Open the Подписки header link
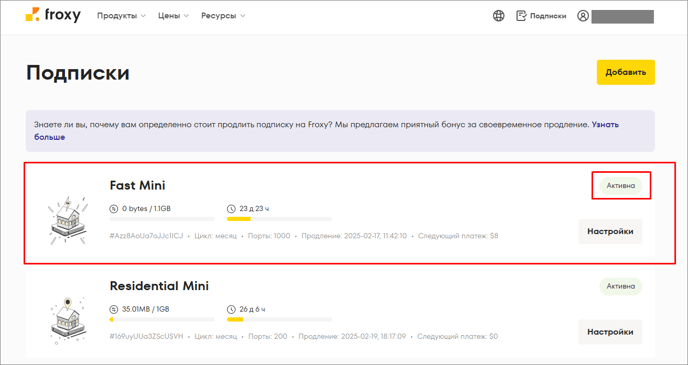The height and width of the screenshot is (365, 688). (x=548, y=16)
